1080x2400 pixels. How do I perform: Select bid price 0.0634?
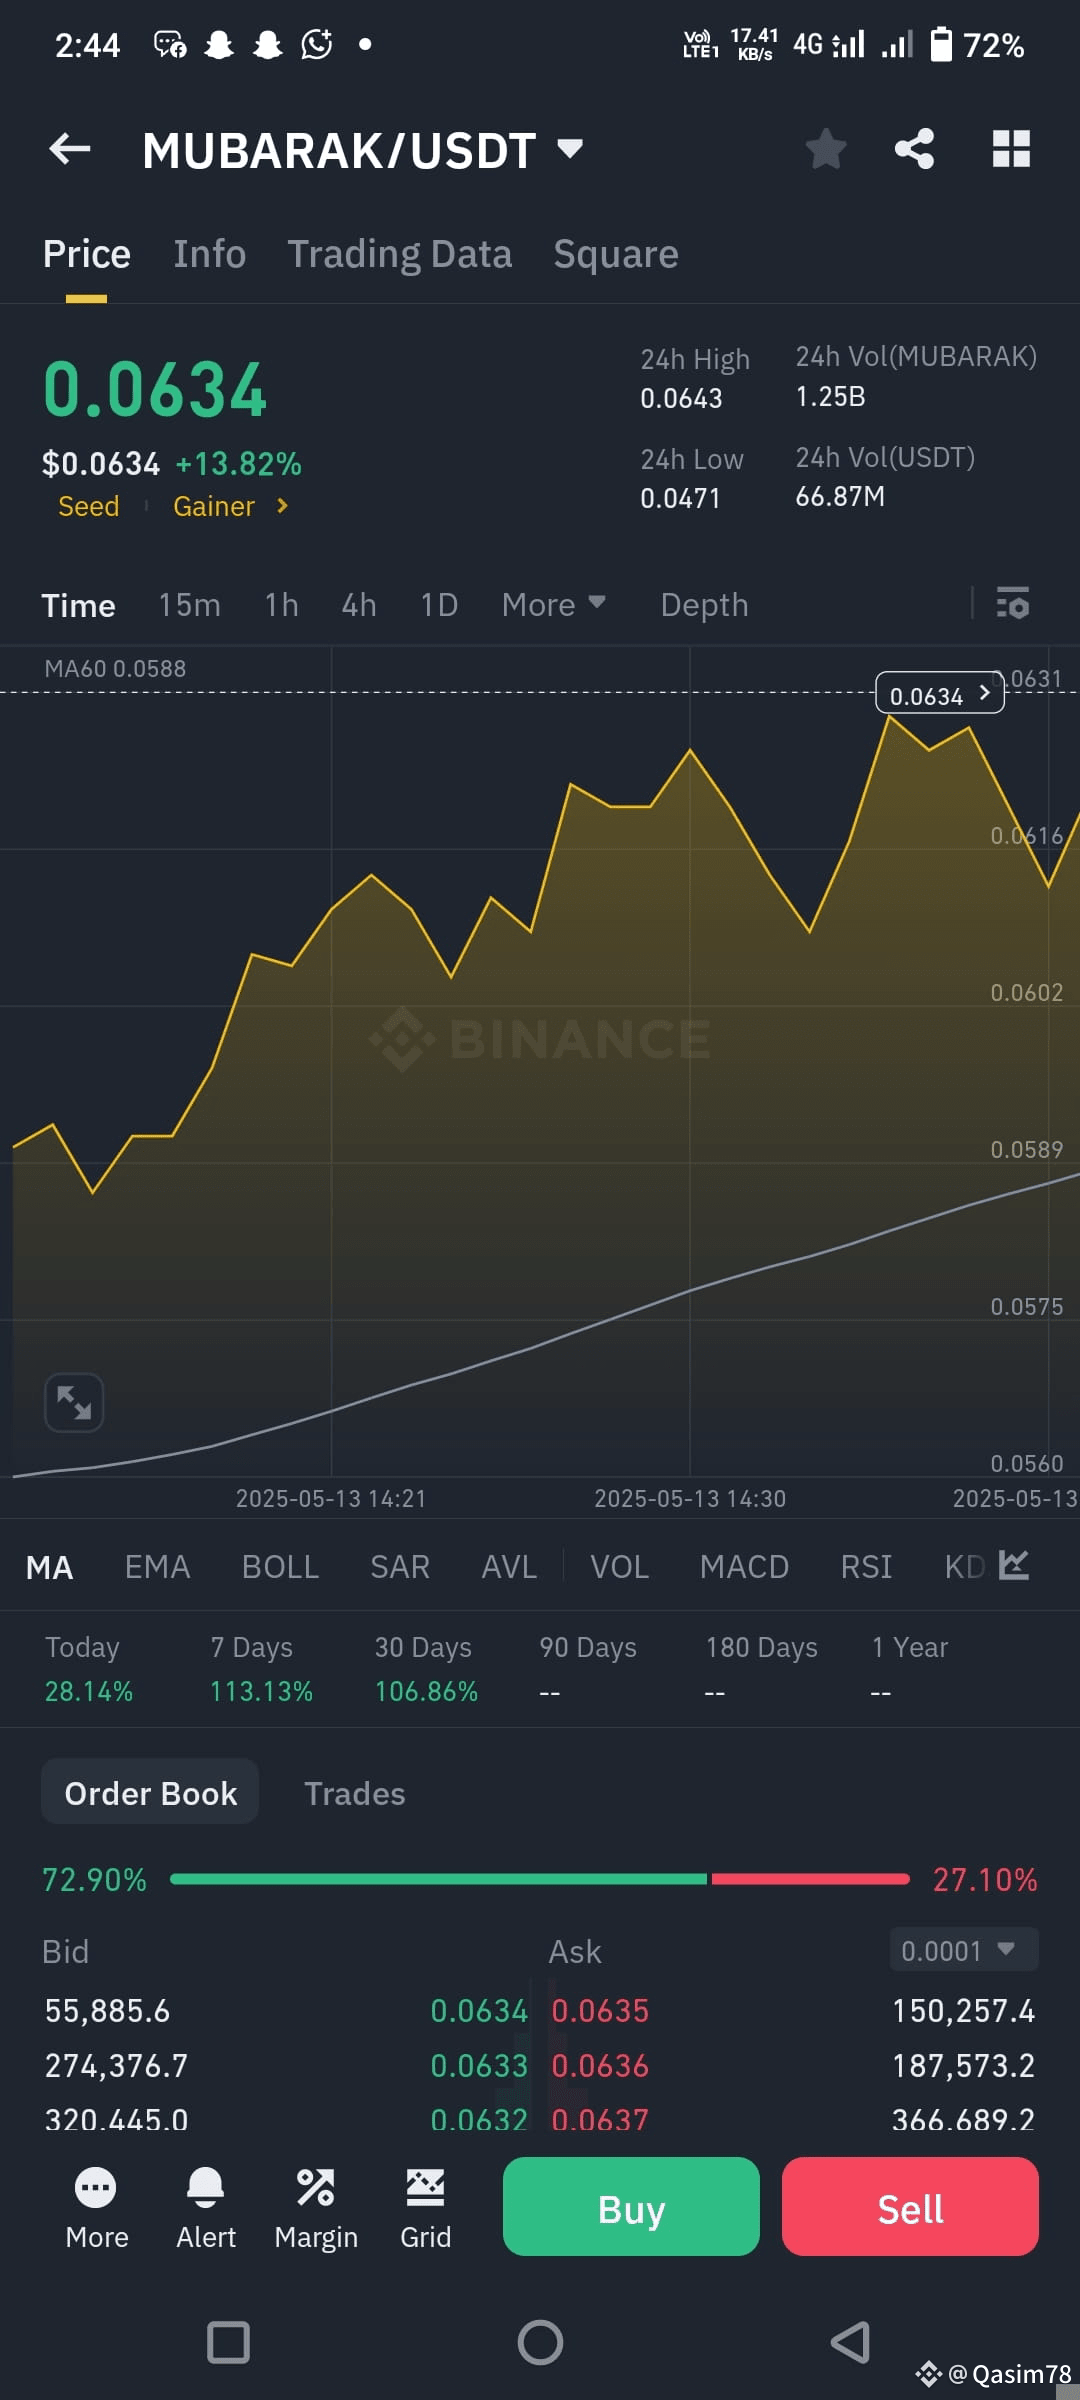[x=479, y=2011]
